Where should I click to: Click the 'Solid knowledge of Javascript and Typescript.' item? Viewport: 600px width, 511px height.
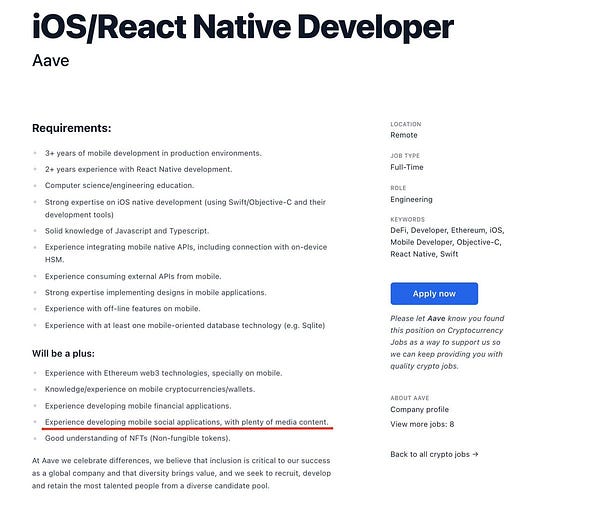[x=127, y=231]
